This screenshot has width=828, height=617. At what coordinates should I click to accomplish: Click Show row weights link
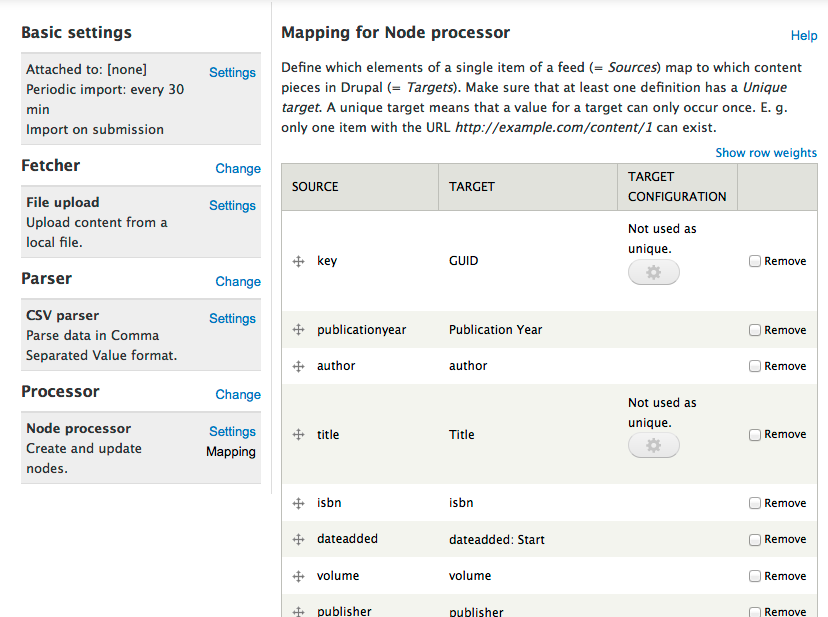pyautogui.click(x=766, y=153)
